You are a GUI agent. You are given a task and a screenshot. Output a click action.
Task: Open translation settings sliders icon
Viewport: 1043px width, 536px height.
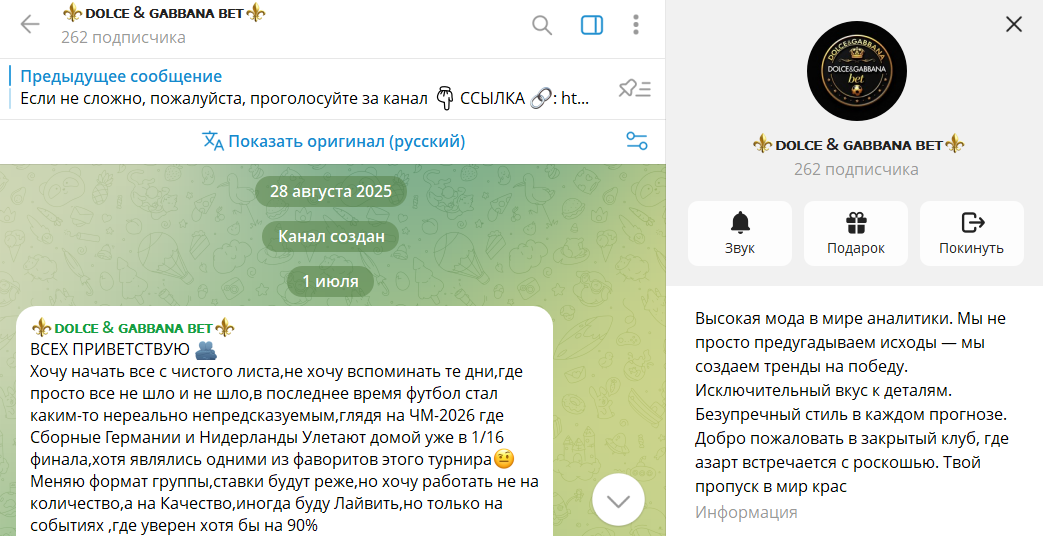click(x=637, y=141)
